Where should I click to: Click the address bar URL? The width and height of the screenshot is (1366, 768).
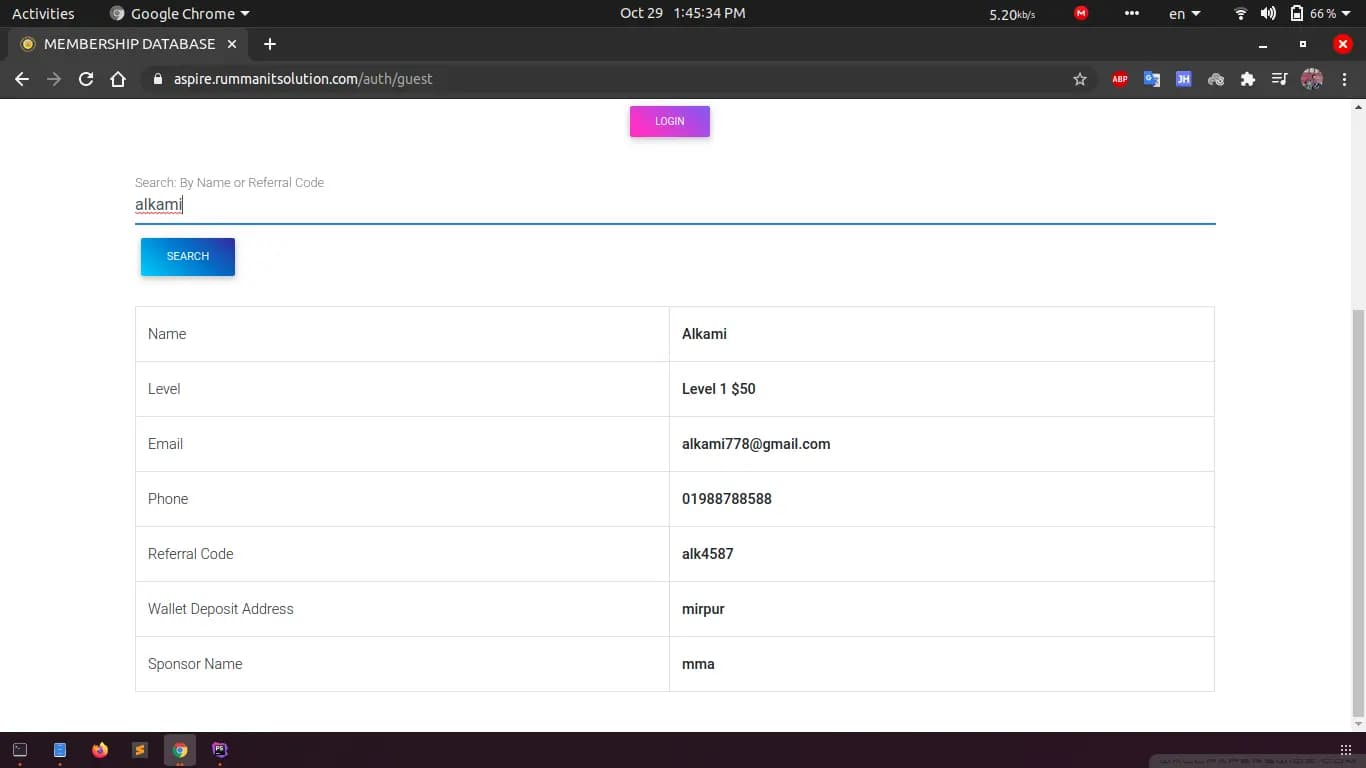point(303,79)
